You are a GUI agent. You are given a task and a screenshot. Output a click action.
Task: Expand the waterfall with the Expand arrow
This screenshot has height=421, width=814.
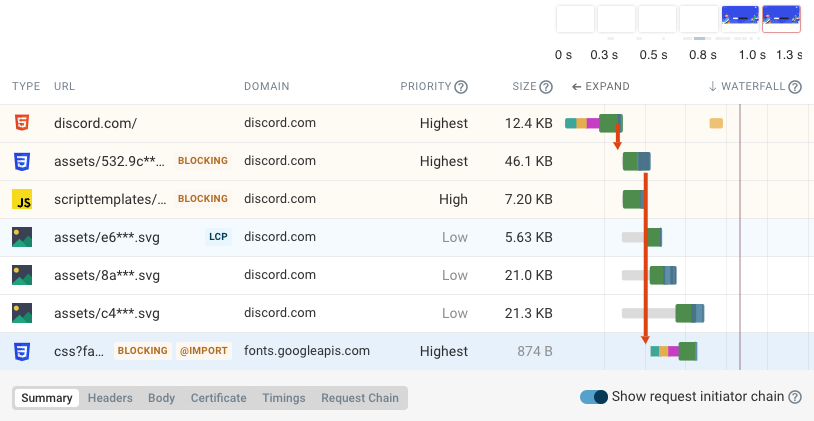click(601, 87)
